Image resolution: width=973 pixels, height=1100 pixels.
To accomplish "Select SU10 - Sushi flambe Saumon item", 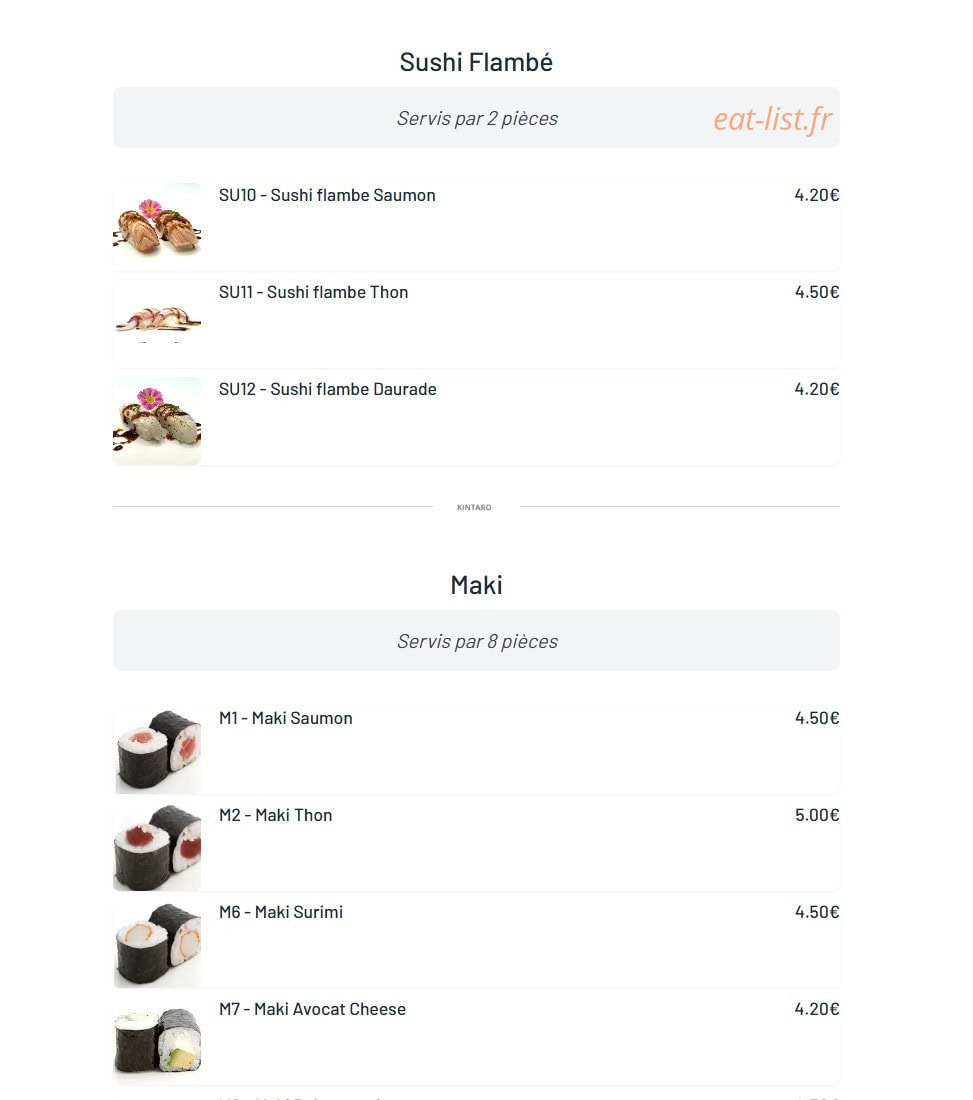I will click(327, 195).
